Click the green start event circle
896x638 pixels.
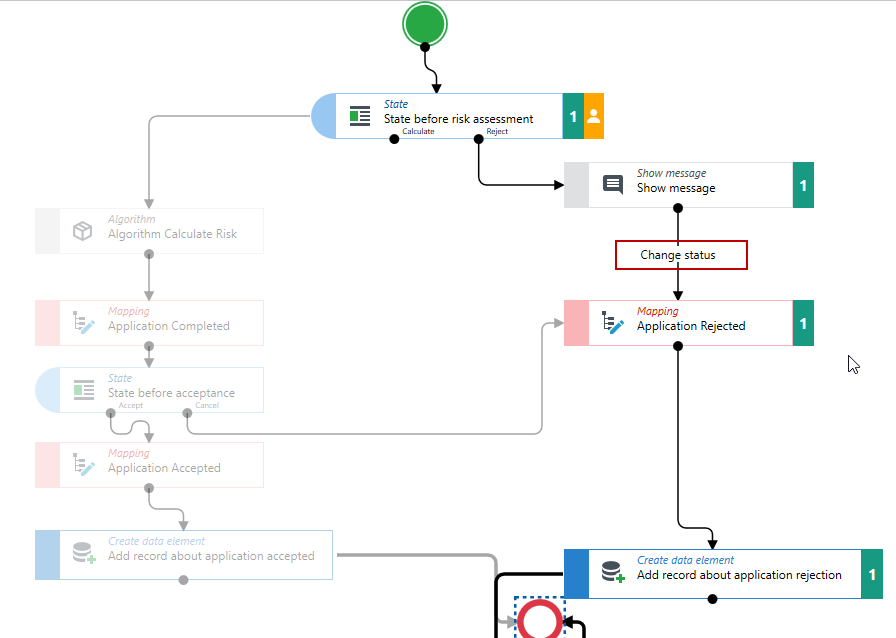(425, 24)
